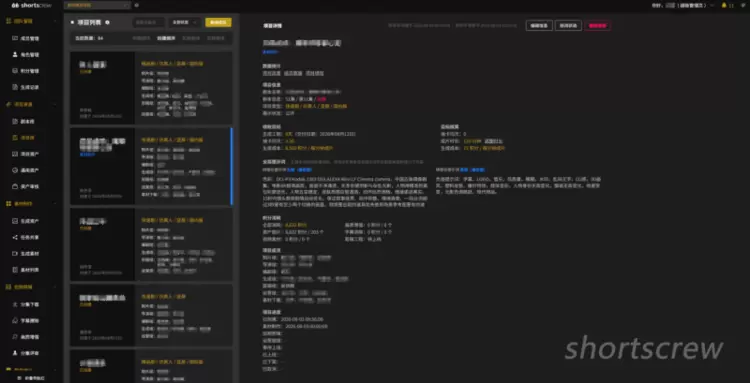Click the pink-outlined button in details header
The image size is (750, 383).
(597, 26)
